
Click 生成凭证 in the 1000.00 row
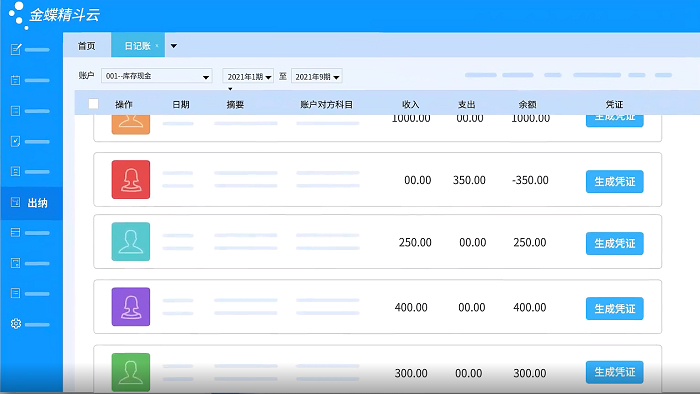614,121
